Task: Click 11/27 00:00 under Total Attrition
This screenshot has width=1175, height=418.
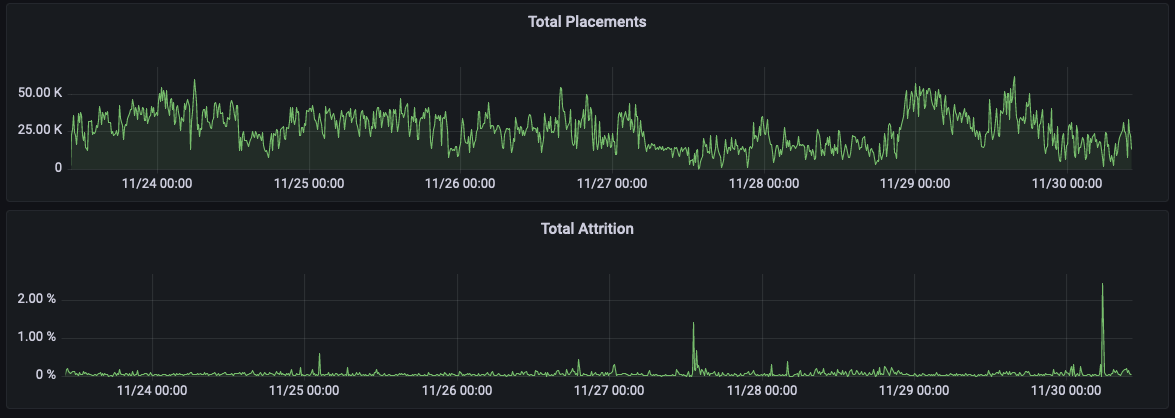Action: (609, 390)
